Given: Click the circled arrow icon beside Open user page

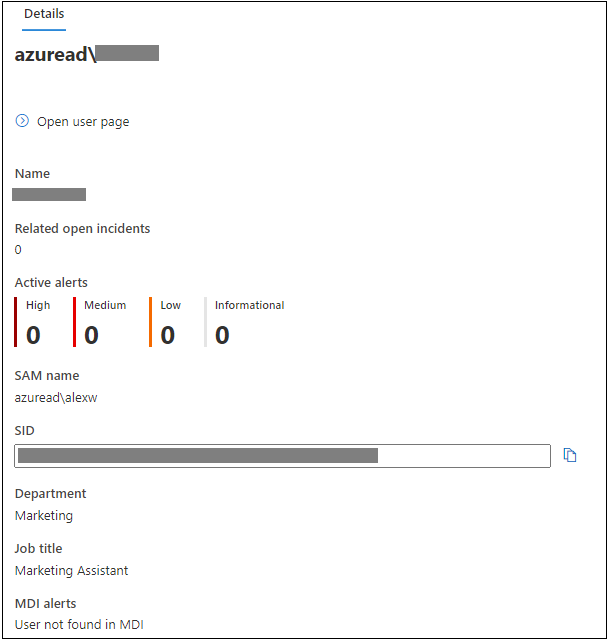Looking at the screenshot, I should click(22, 121).
